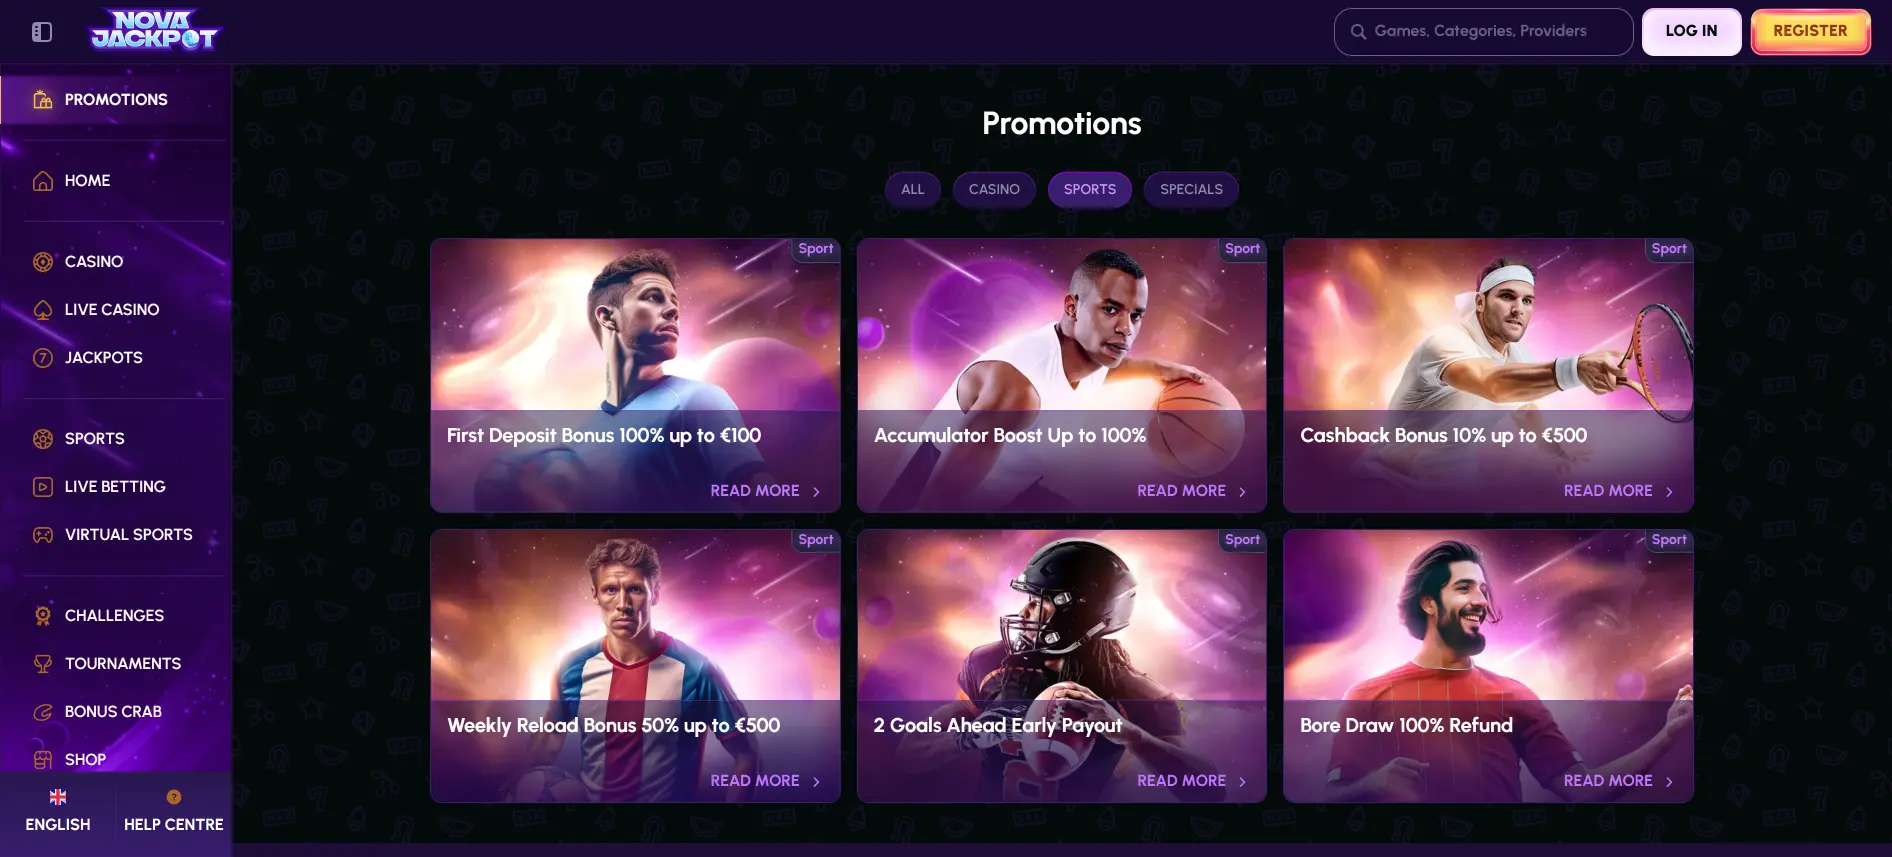This screenshot has height=857, width=1892.
Task: Show ALL promotions
Action: 912,189
